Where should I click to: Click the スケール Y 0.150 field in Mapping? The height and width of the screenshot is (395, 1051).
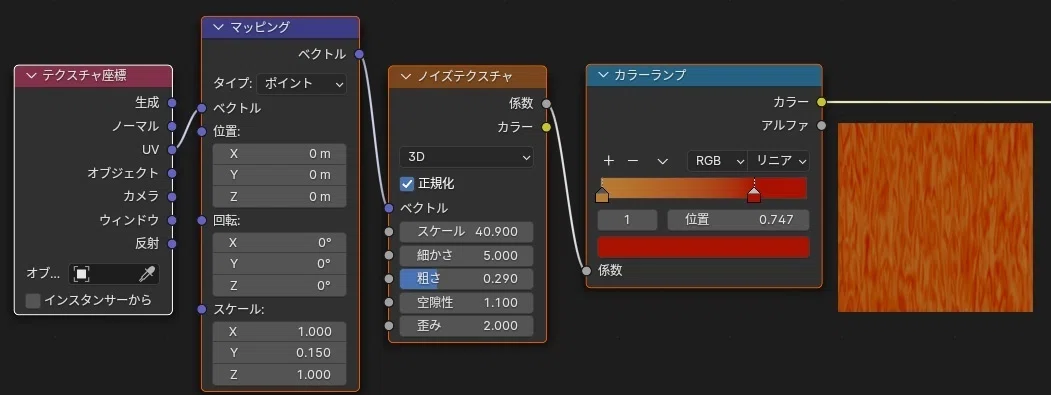(280, 353)
